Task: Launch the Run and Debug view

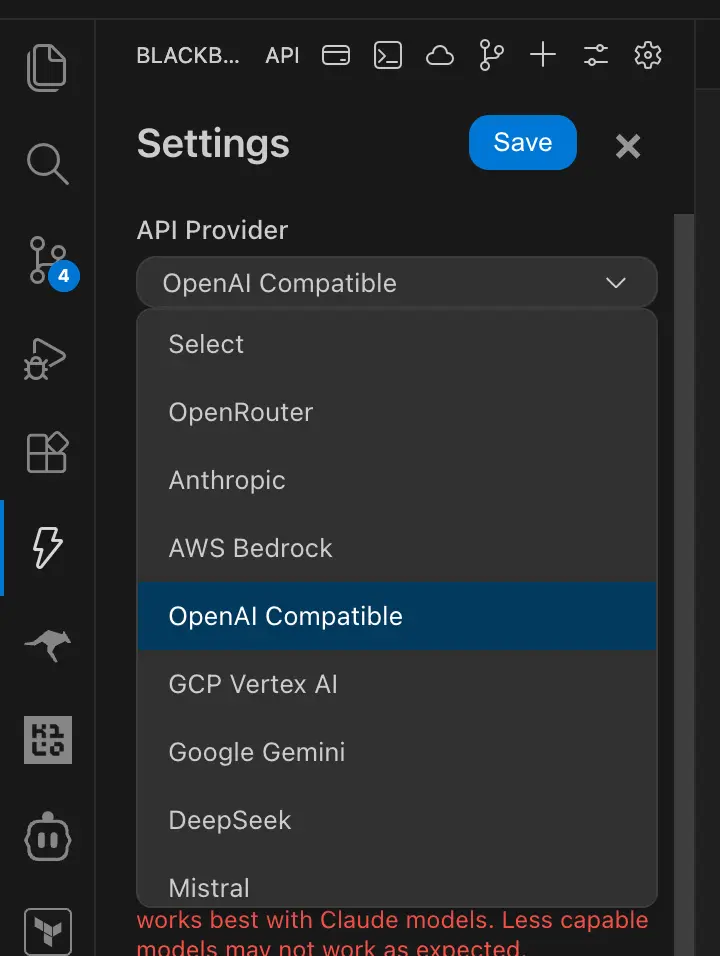Action: point(47,357)
